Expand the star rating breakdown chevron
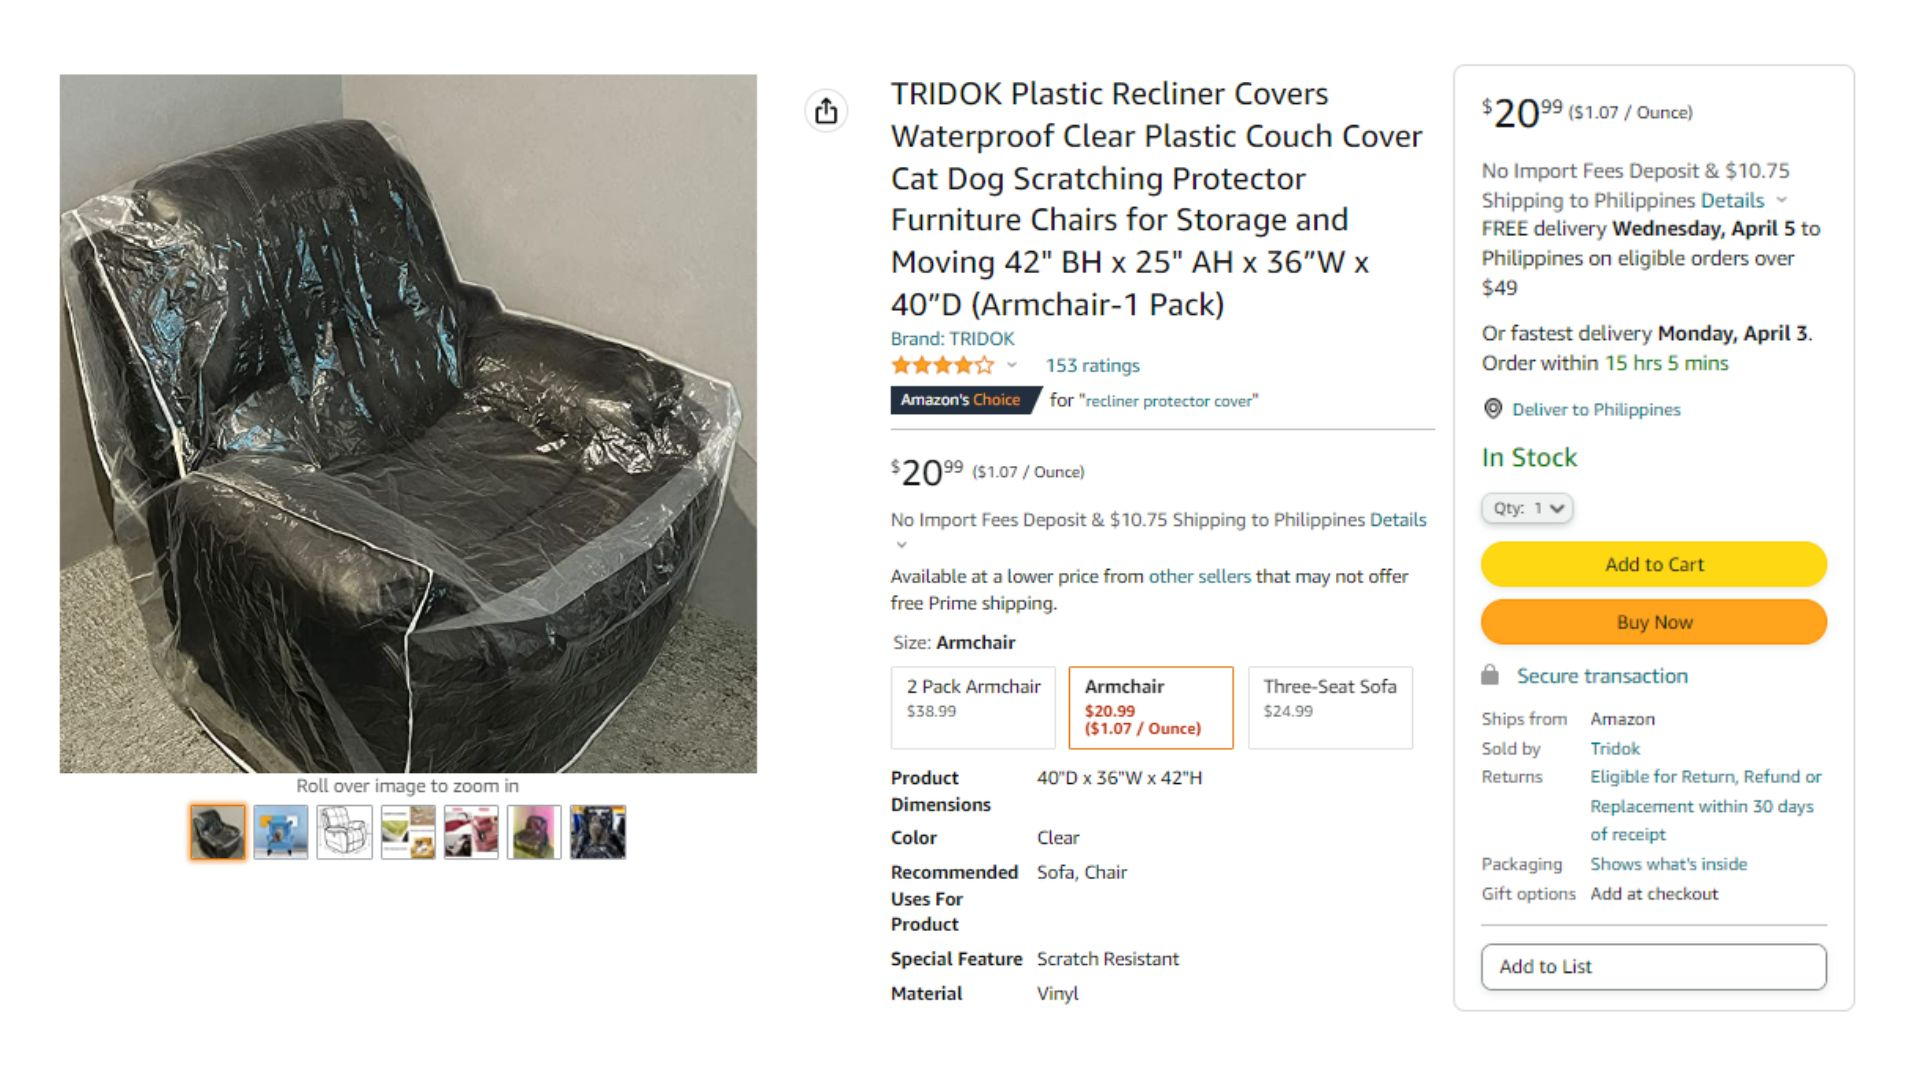This screenshot has height=1080, width=1920. click(x=1012, y=365)
